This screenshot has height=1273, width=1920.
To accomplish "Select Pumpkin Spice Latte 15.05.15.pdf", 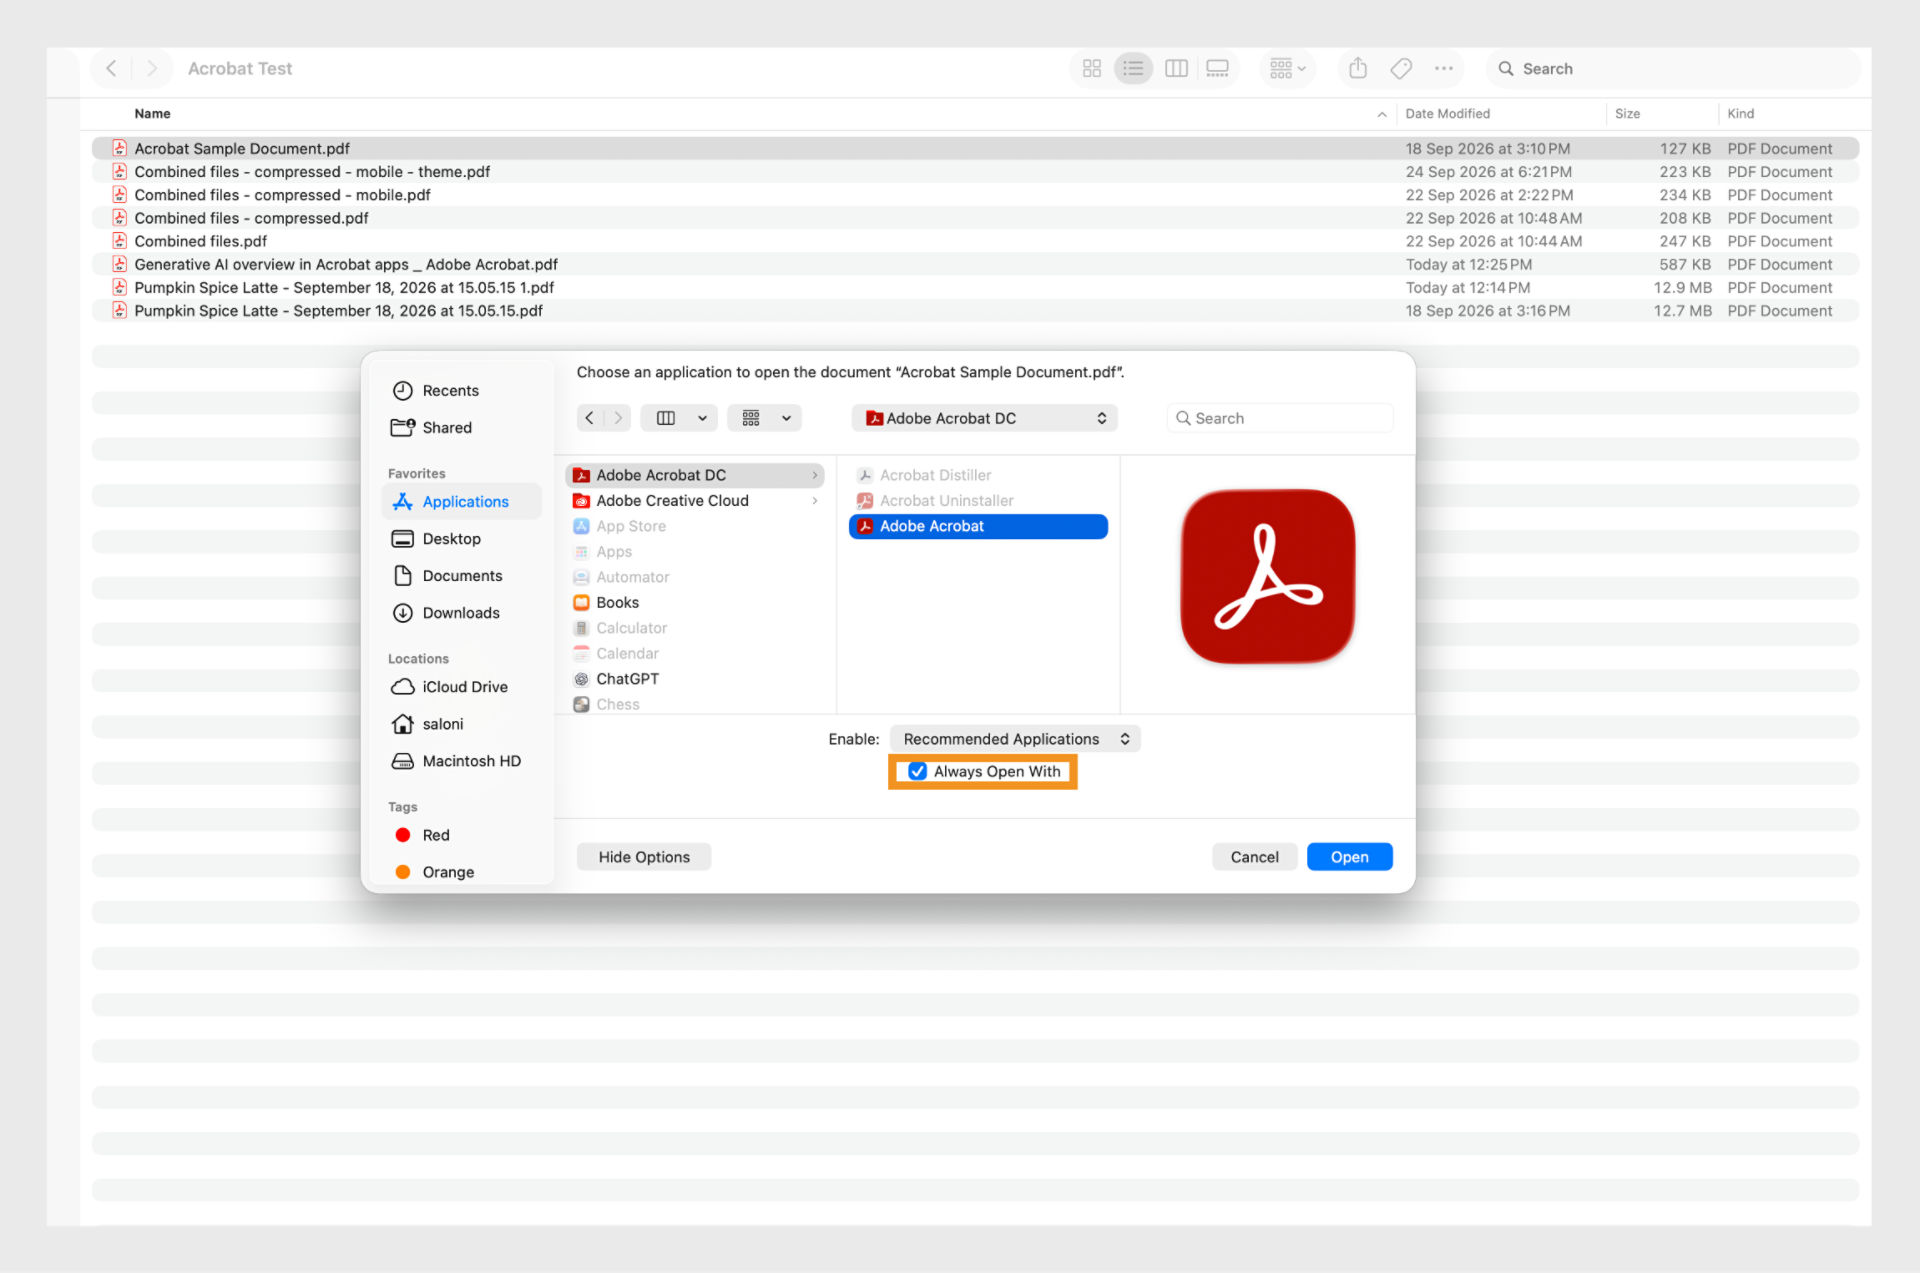I will [x=975, y=310].
